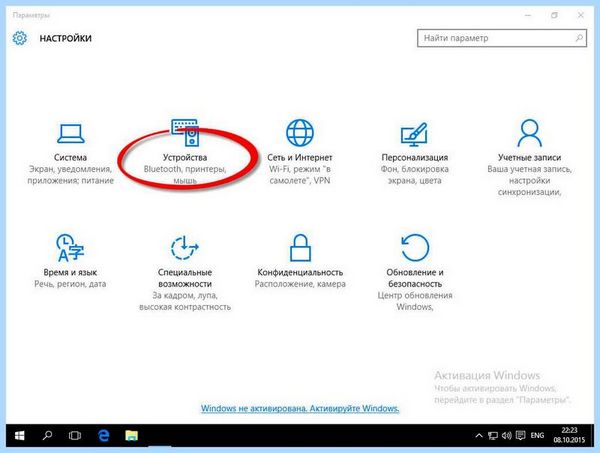Select the Персонализация category label

click(415, 157)
